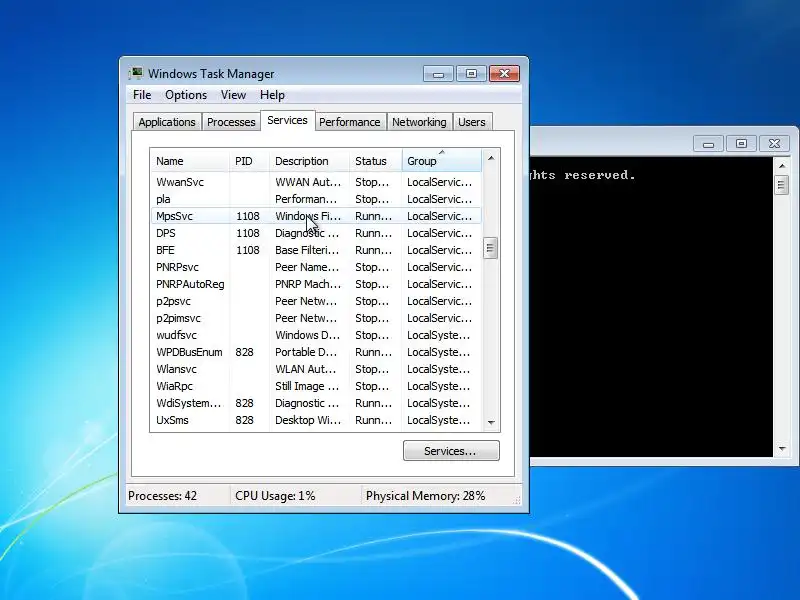Switch to the Processes tab
800x600 pixels.
[x=231, y=122]
